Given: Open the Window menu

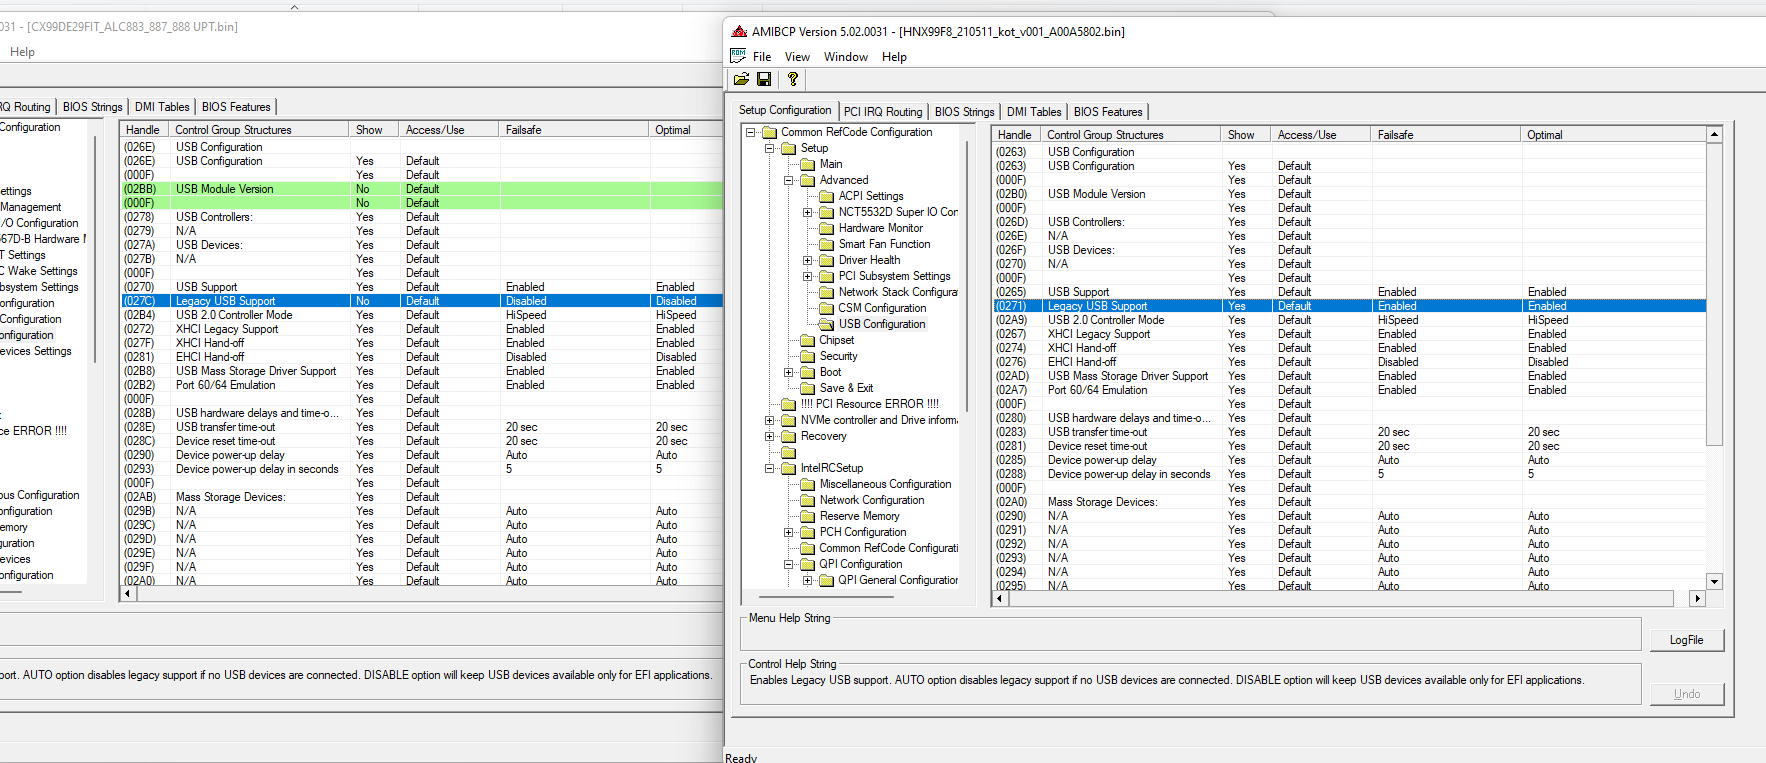Looking at the screenshot, I should pyautogui.click(x=846, y=57).
